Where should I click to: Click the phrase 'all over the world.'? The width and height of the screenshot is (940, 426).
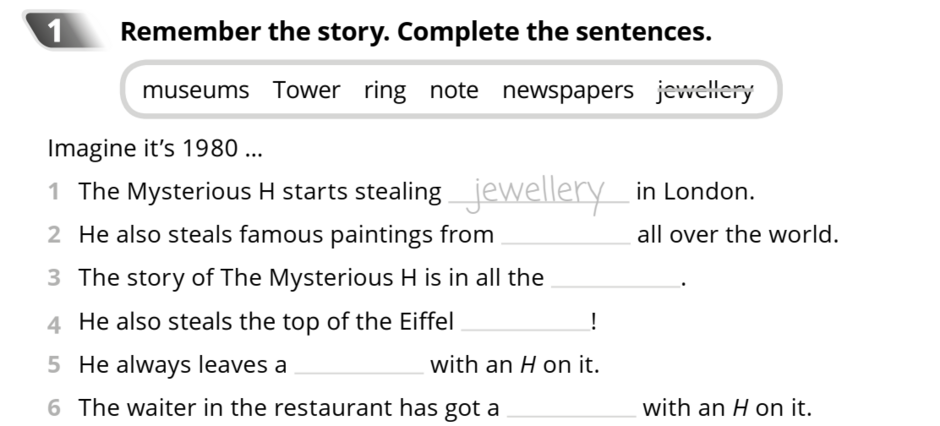(x=738, y=235)
